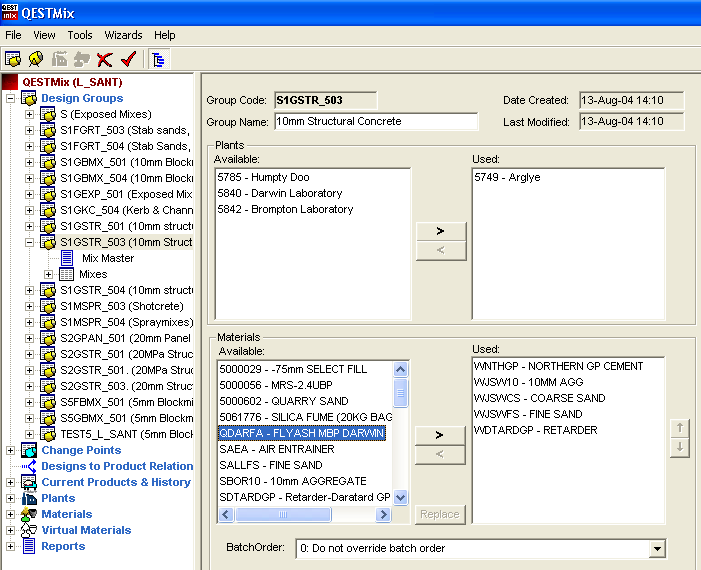Click the Reports document icon in the tree
Viewport: 701px width, 570px height.
[x=29, y=546]
